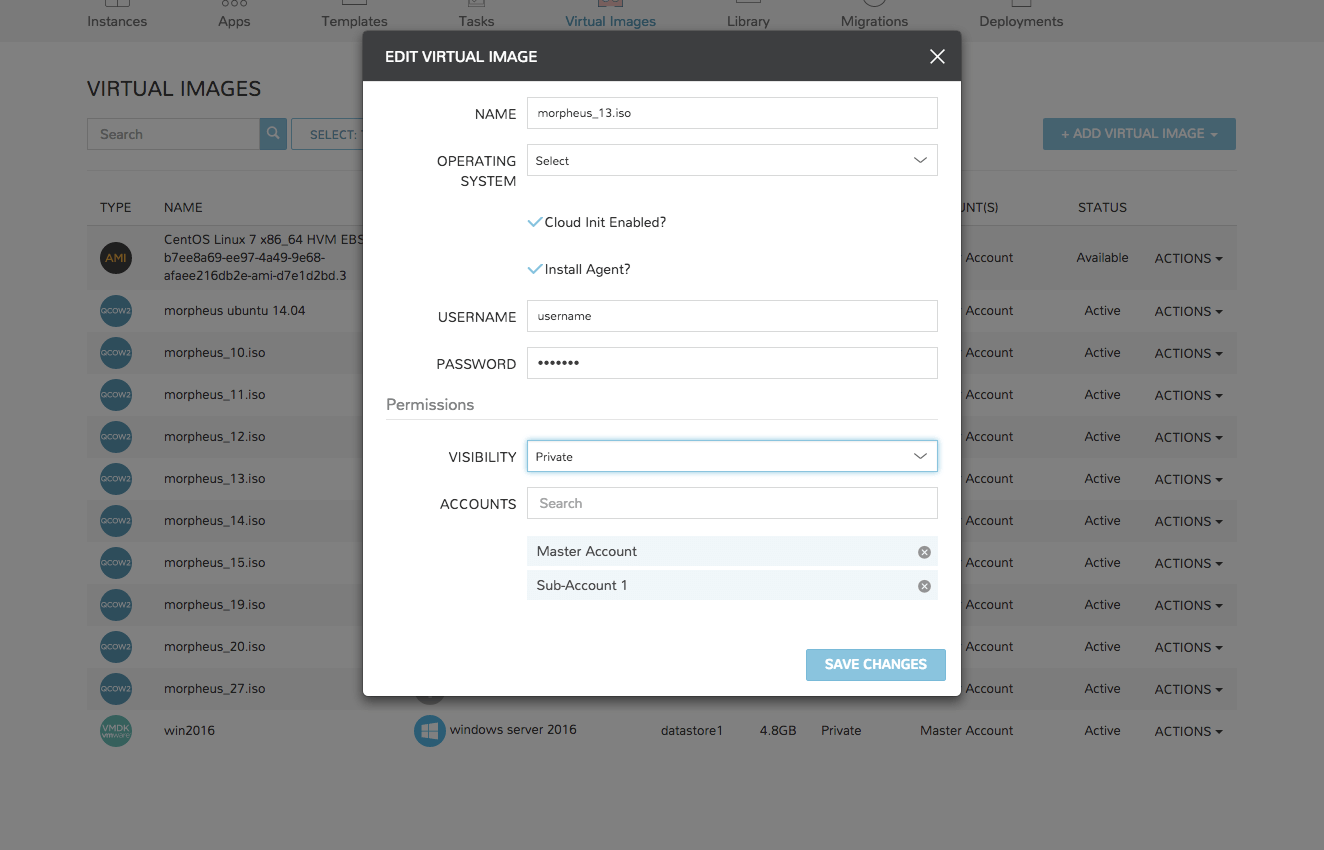Open the Visibility dropdown
The height and width of the screenshot is (850, 1324).
coord(732,457)
